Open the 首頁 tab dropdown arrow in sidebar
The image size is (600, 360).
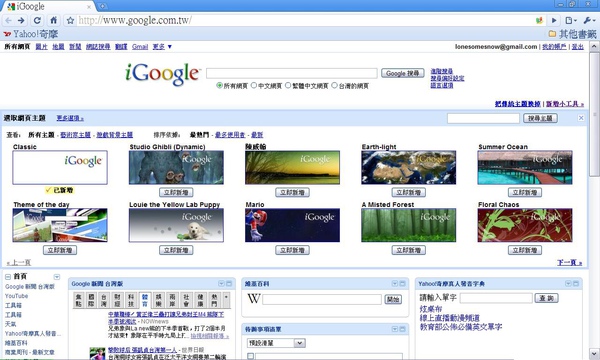pyautogui.click(x=57, y=277)
